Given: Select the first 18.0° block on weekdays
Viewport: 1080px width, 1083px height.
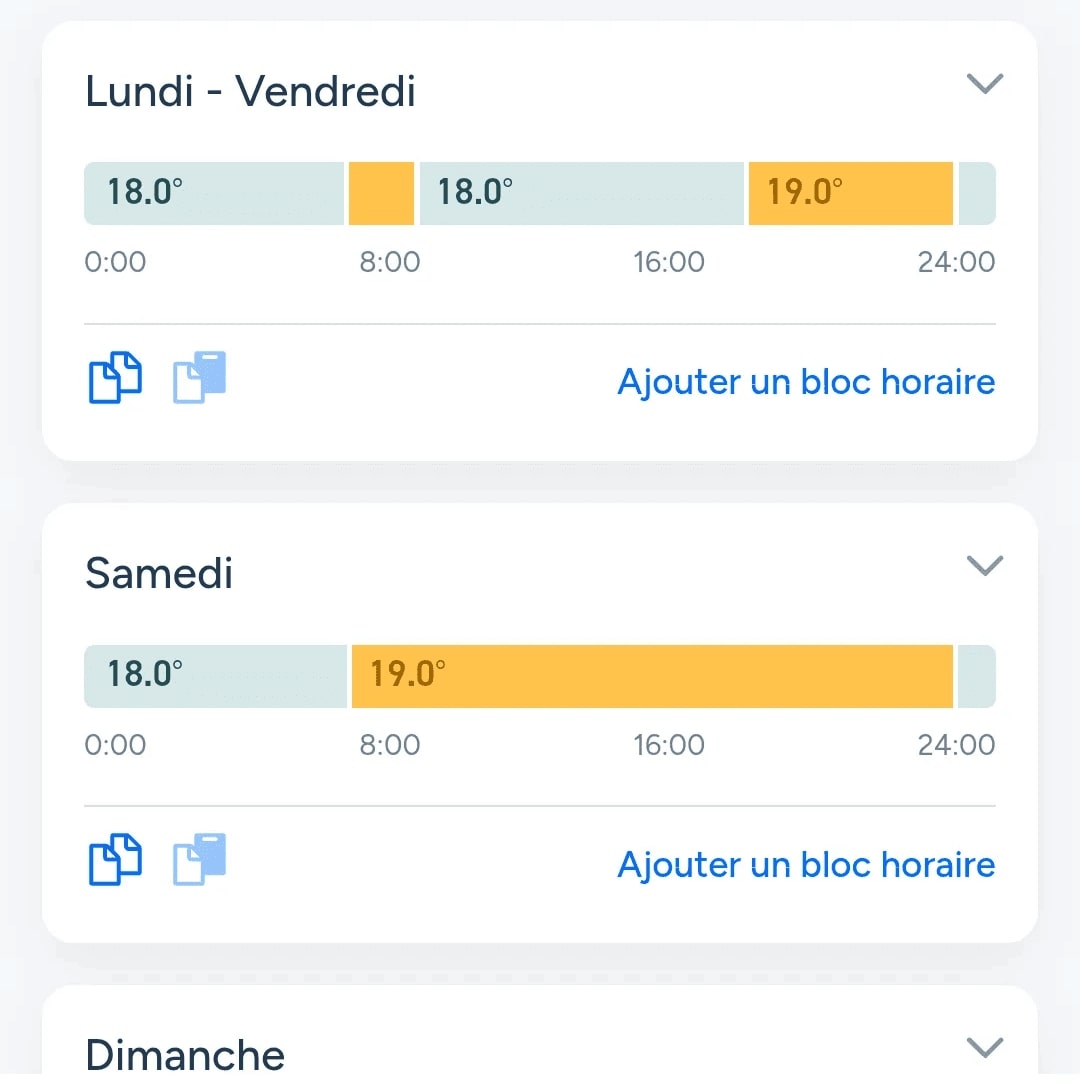Looking at the screenshot, I should click(213, 193).
